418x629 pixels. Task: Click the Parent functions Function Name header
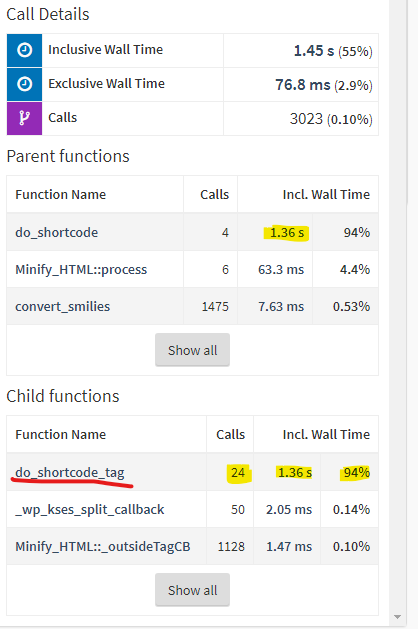(61, 195)
